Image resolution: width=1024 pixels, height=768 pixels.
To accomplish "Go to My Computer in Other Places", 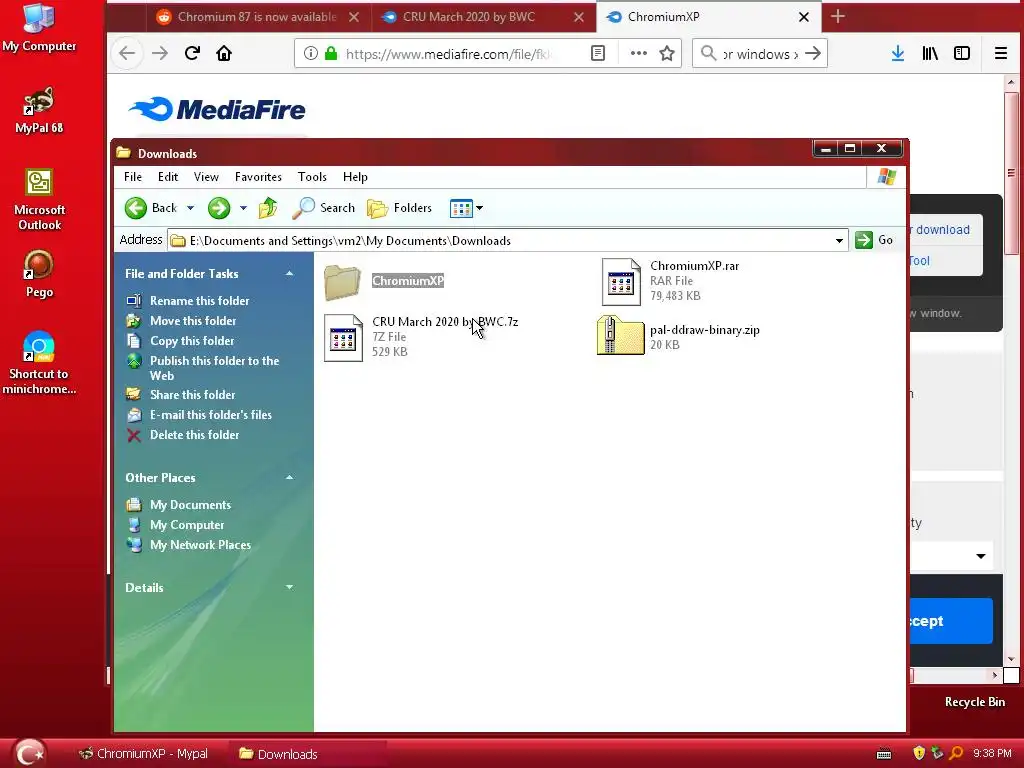I will pos(176,525).
